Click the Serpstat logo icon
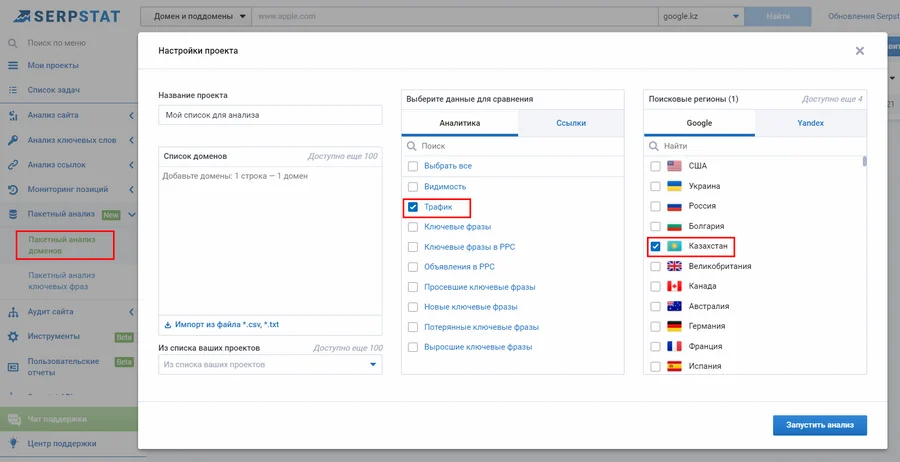 click(21, 15)
